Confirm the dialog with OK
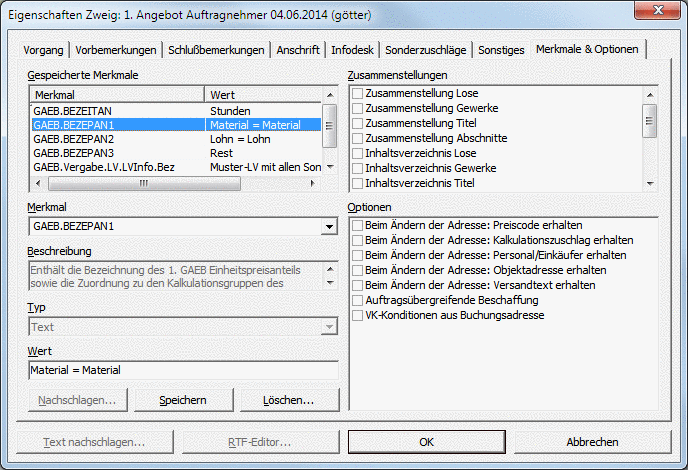This screenshot has height=470, width=688. point(426,442)
